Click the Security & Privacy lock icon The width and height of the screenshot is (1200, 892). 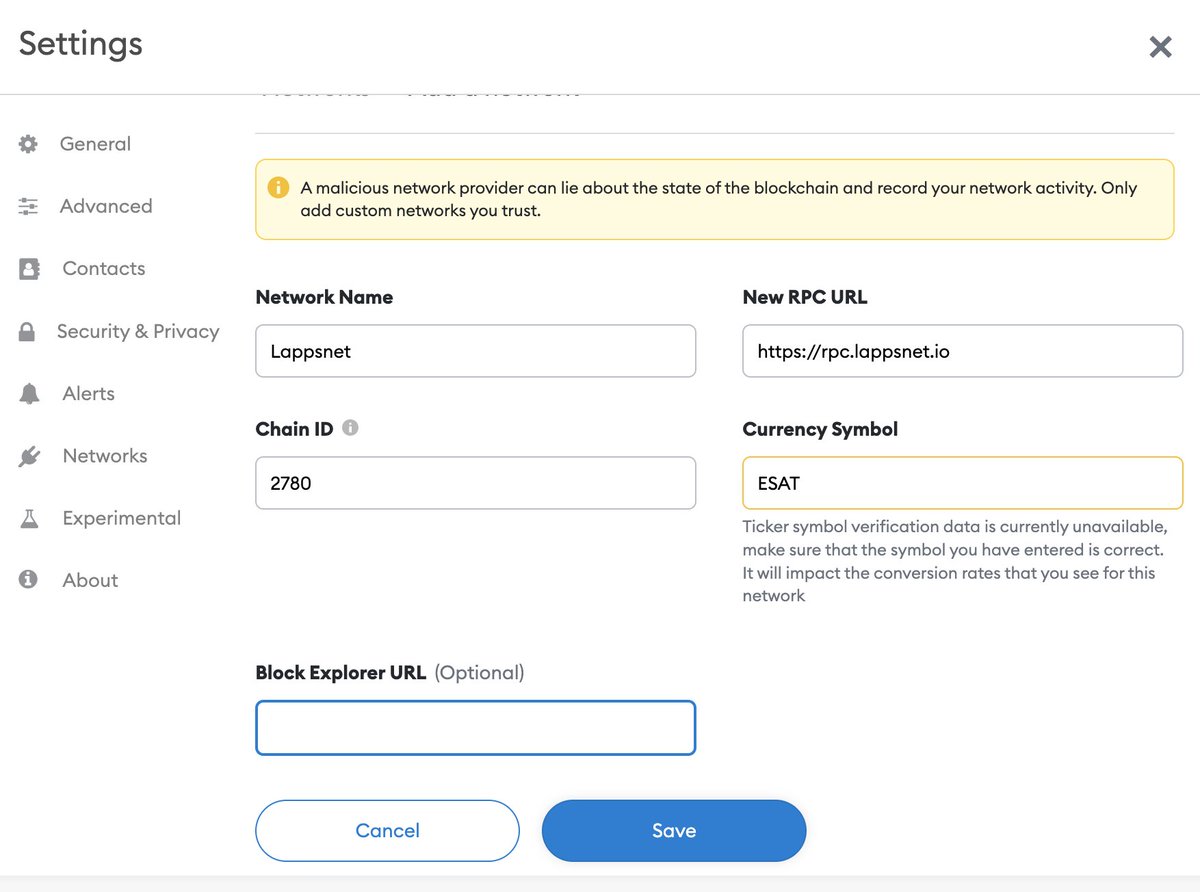click(27, 331)
